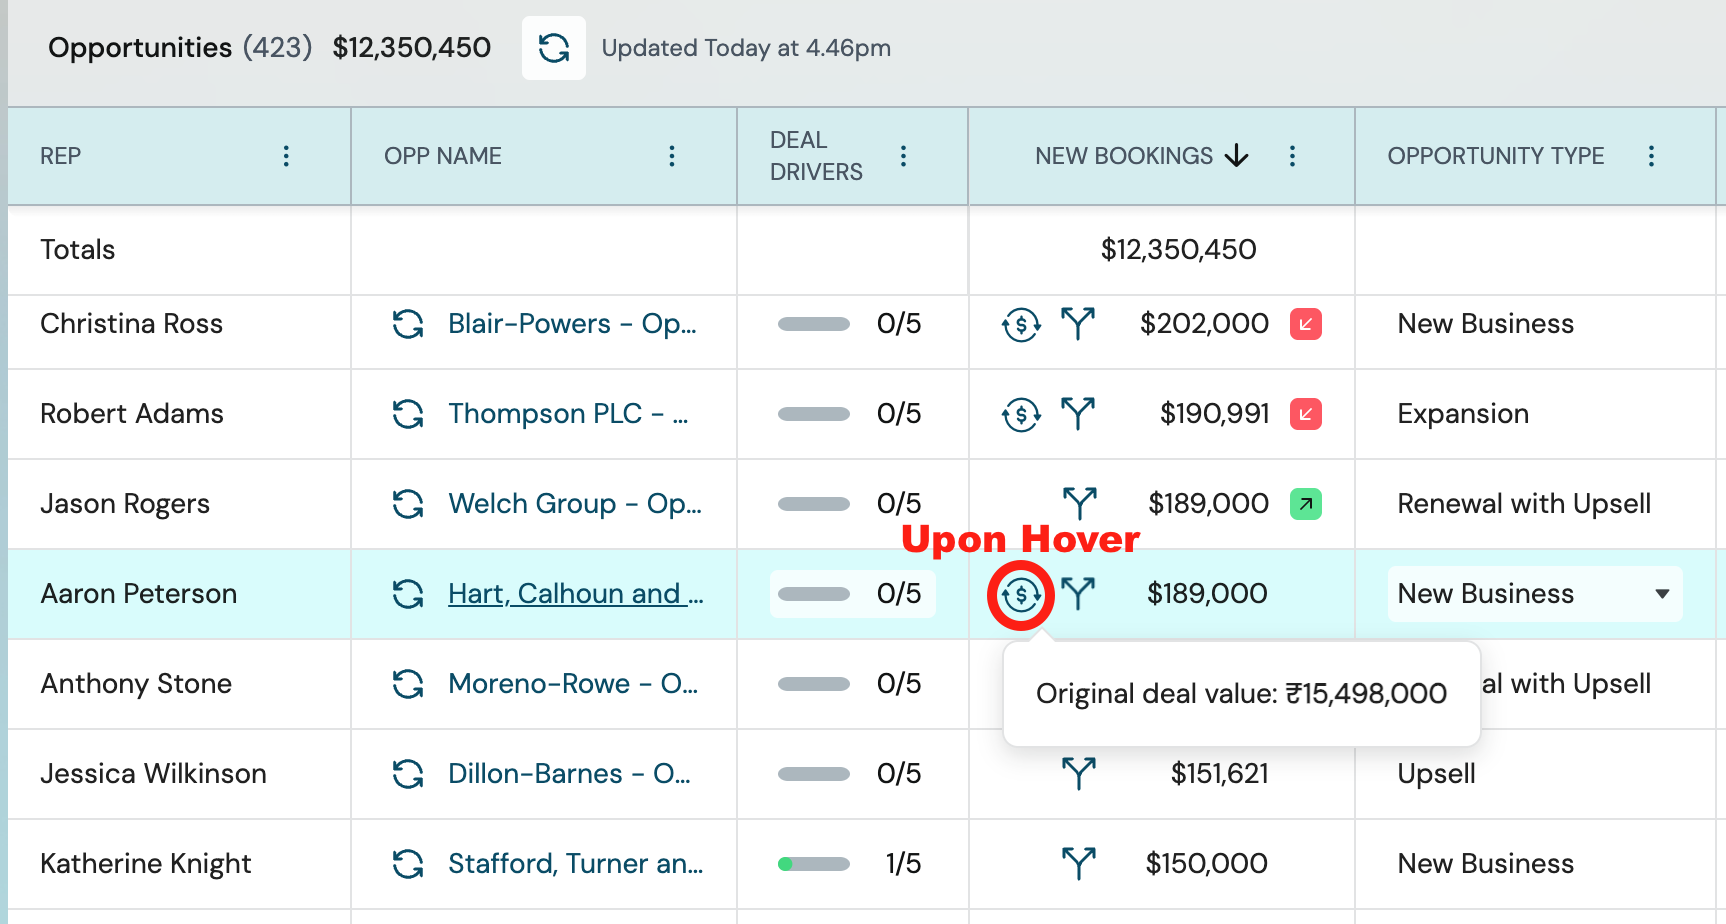Screen dimensions: 1726x924
Task: Click the Original deal value tooltip
Action: pos(1241,694)
